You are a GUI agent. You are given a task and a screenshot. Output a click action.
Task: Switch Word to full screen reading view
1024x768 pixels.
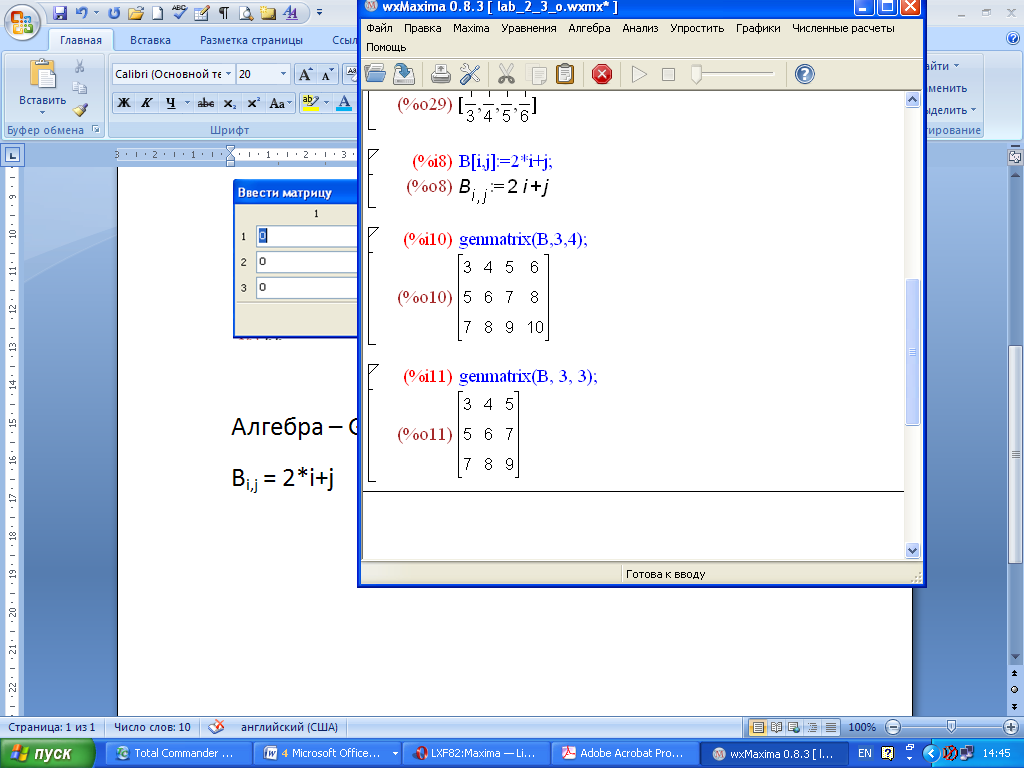click(x=776, y=727)
